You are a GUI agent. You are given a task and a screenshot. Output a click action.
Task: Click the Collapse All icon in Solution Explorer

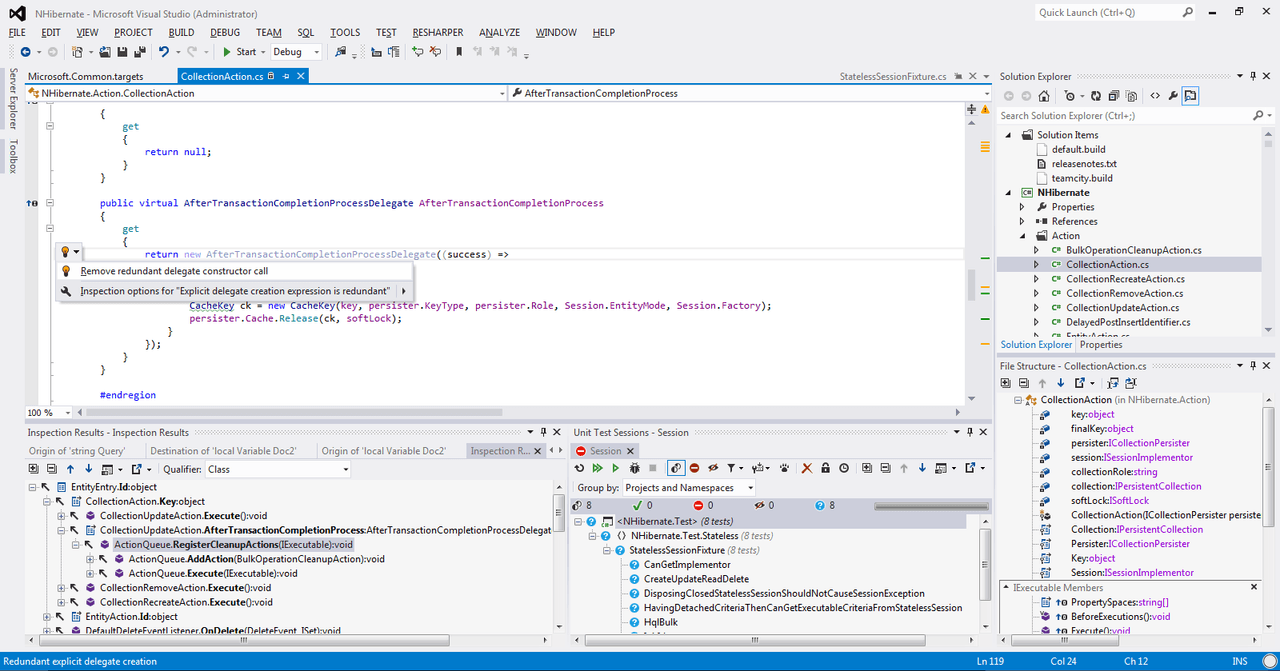[x=1114, y=96]
